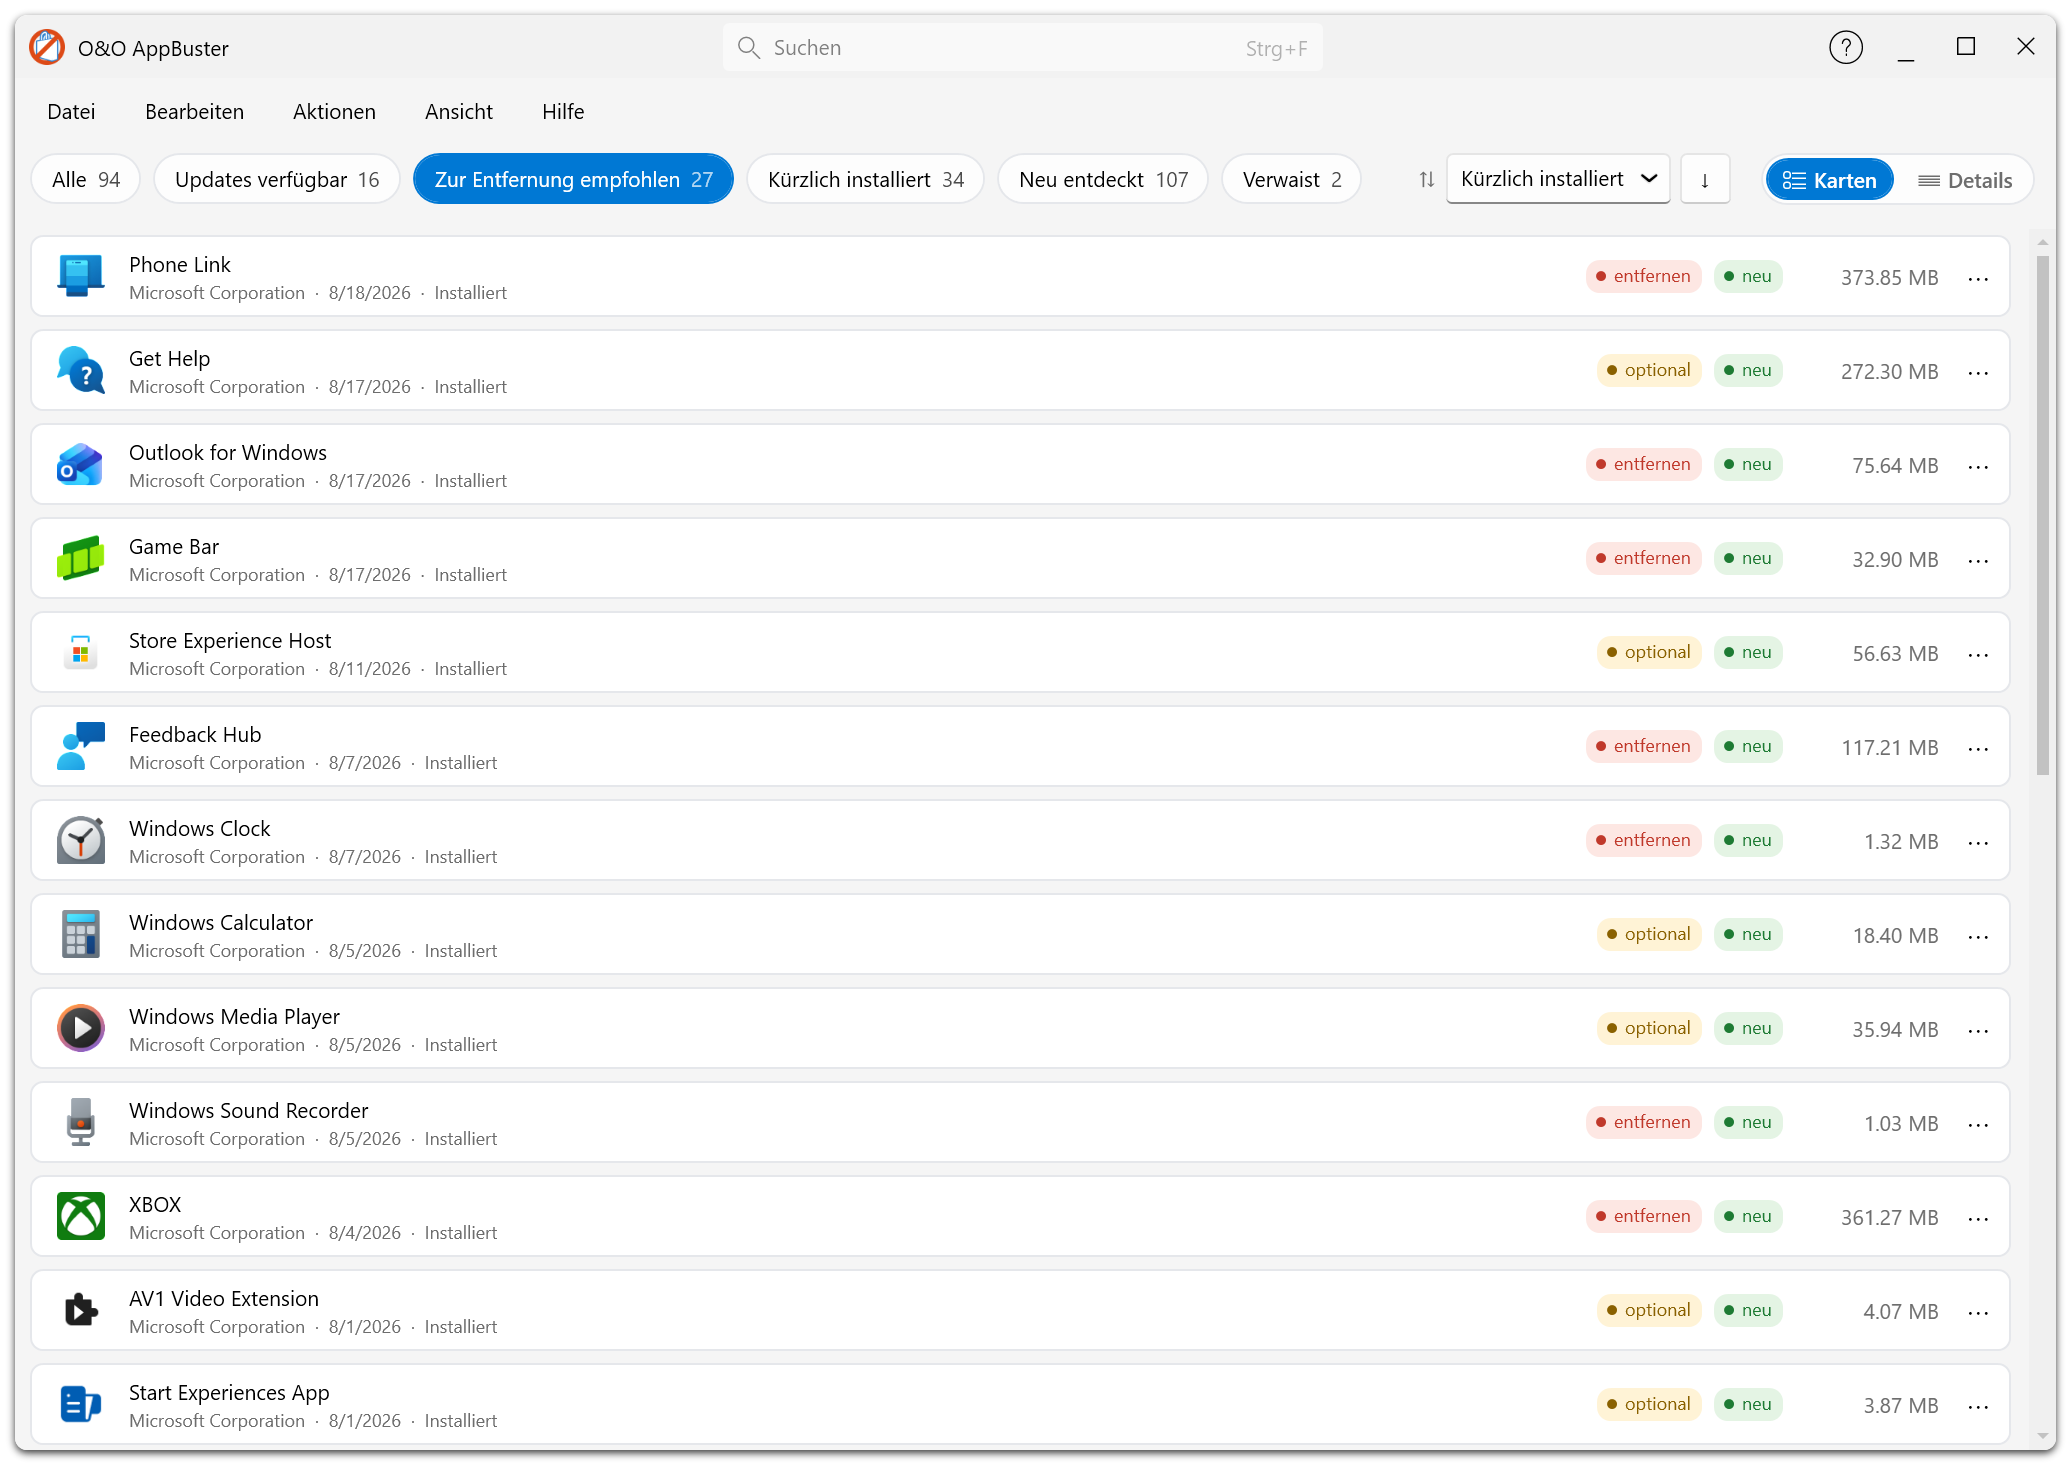Click the Start Experiences App icon

[81, 1404]
